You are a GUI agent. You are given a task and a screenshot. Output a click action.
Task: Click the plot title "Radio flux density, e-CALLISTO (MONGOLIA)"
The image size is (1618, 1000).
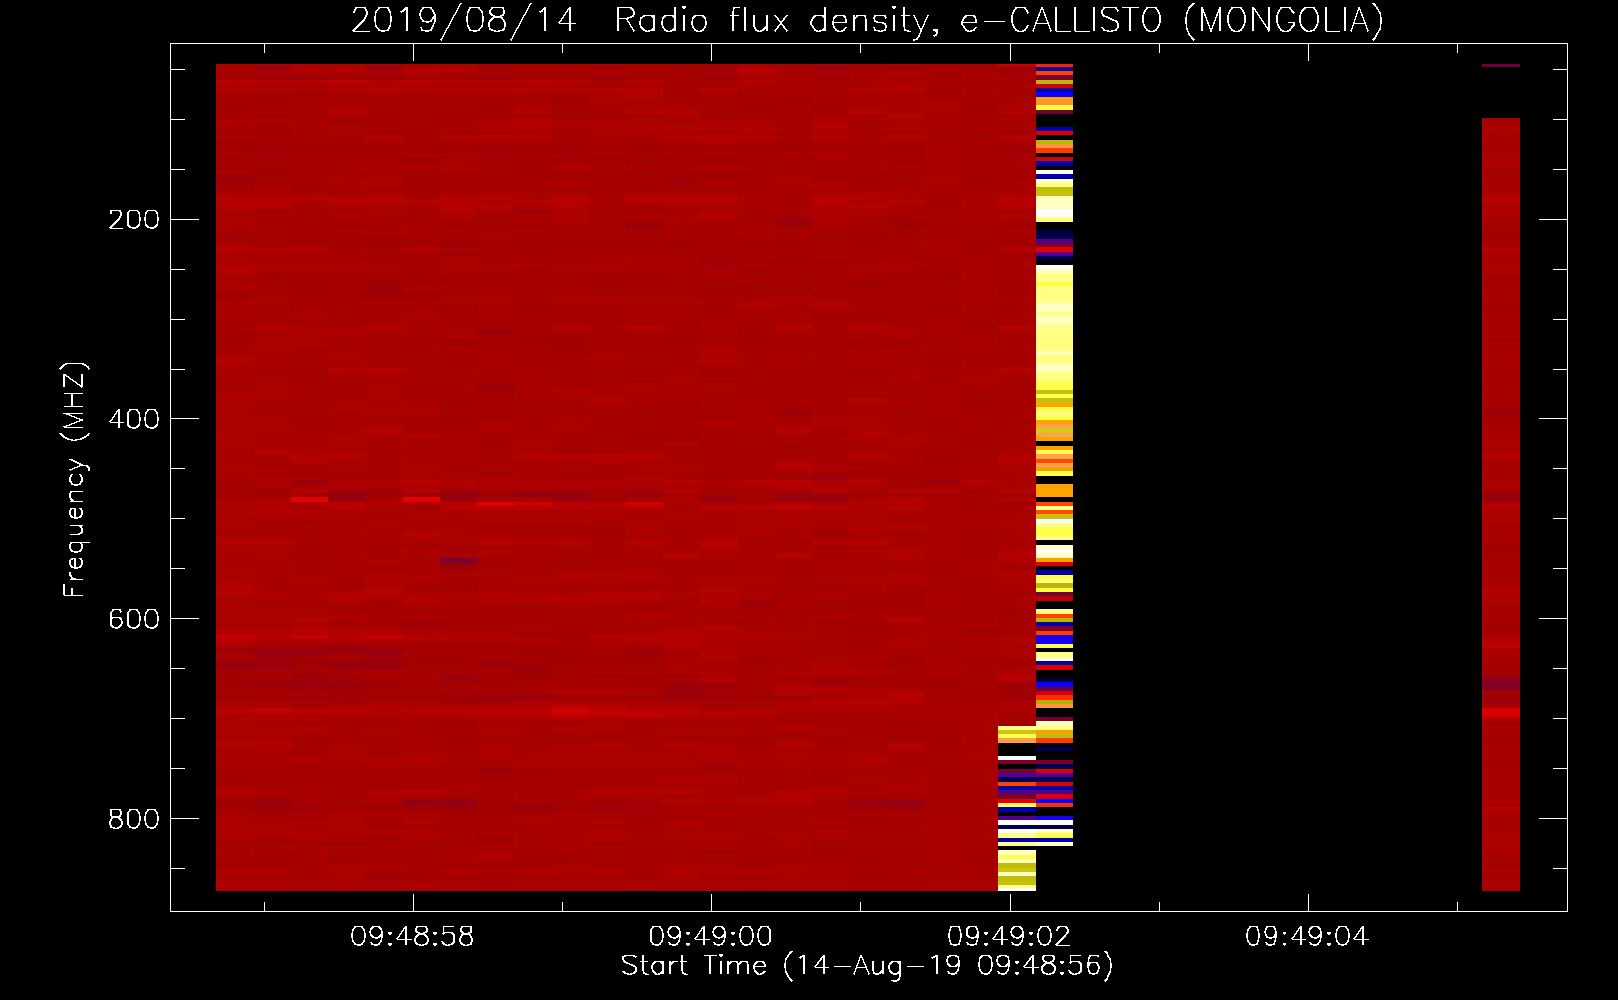999,20
